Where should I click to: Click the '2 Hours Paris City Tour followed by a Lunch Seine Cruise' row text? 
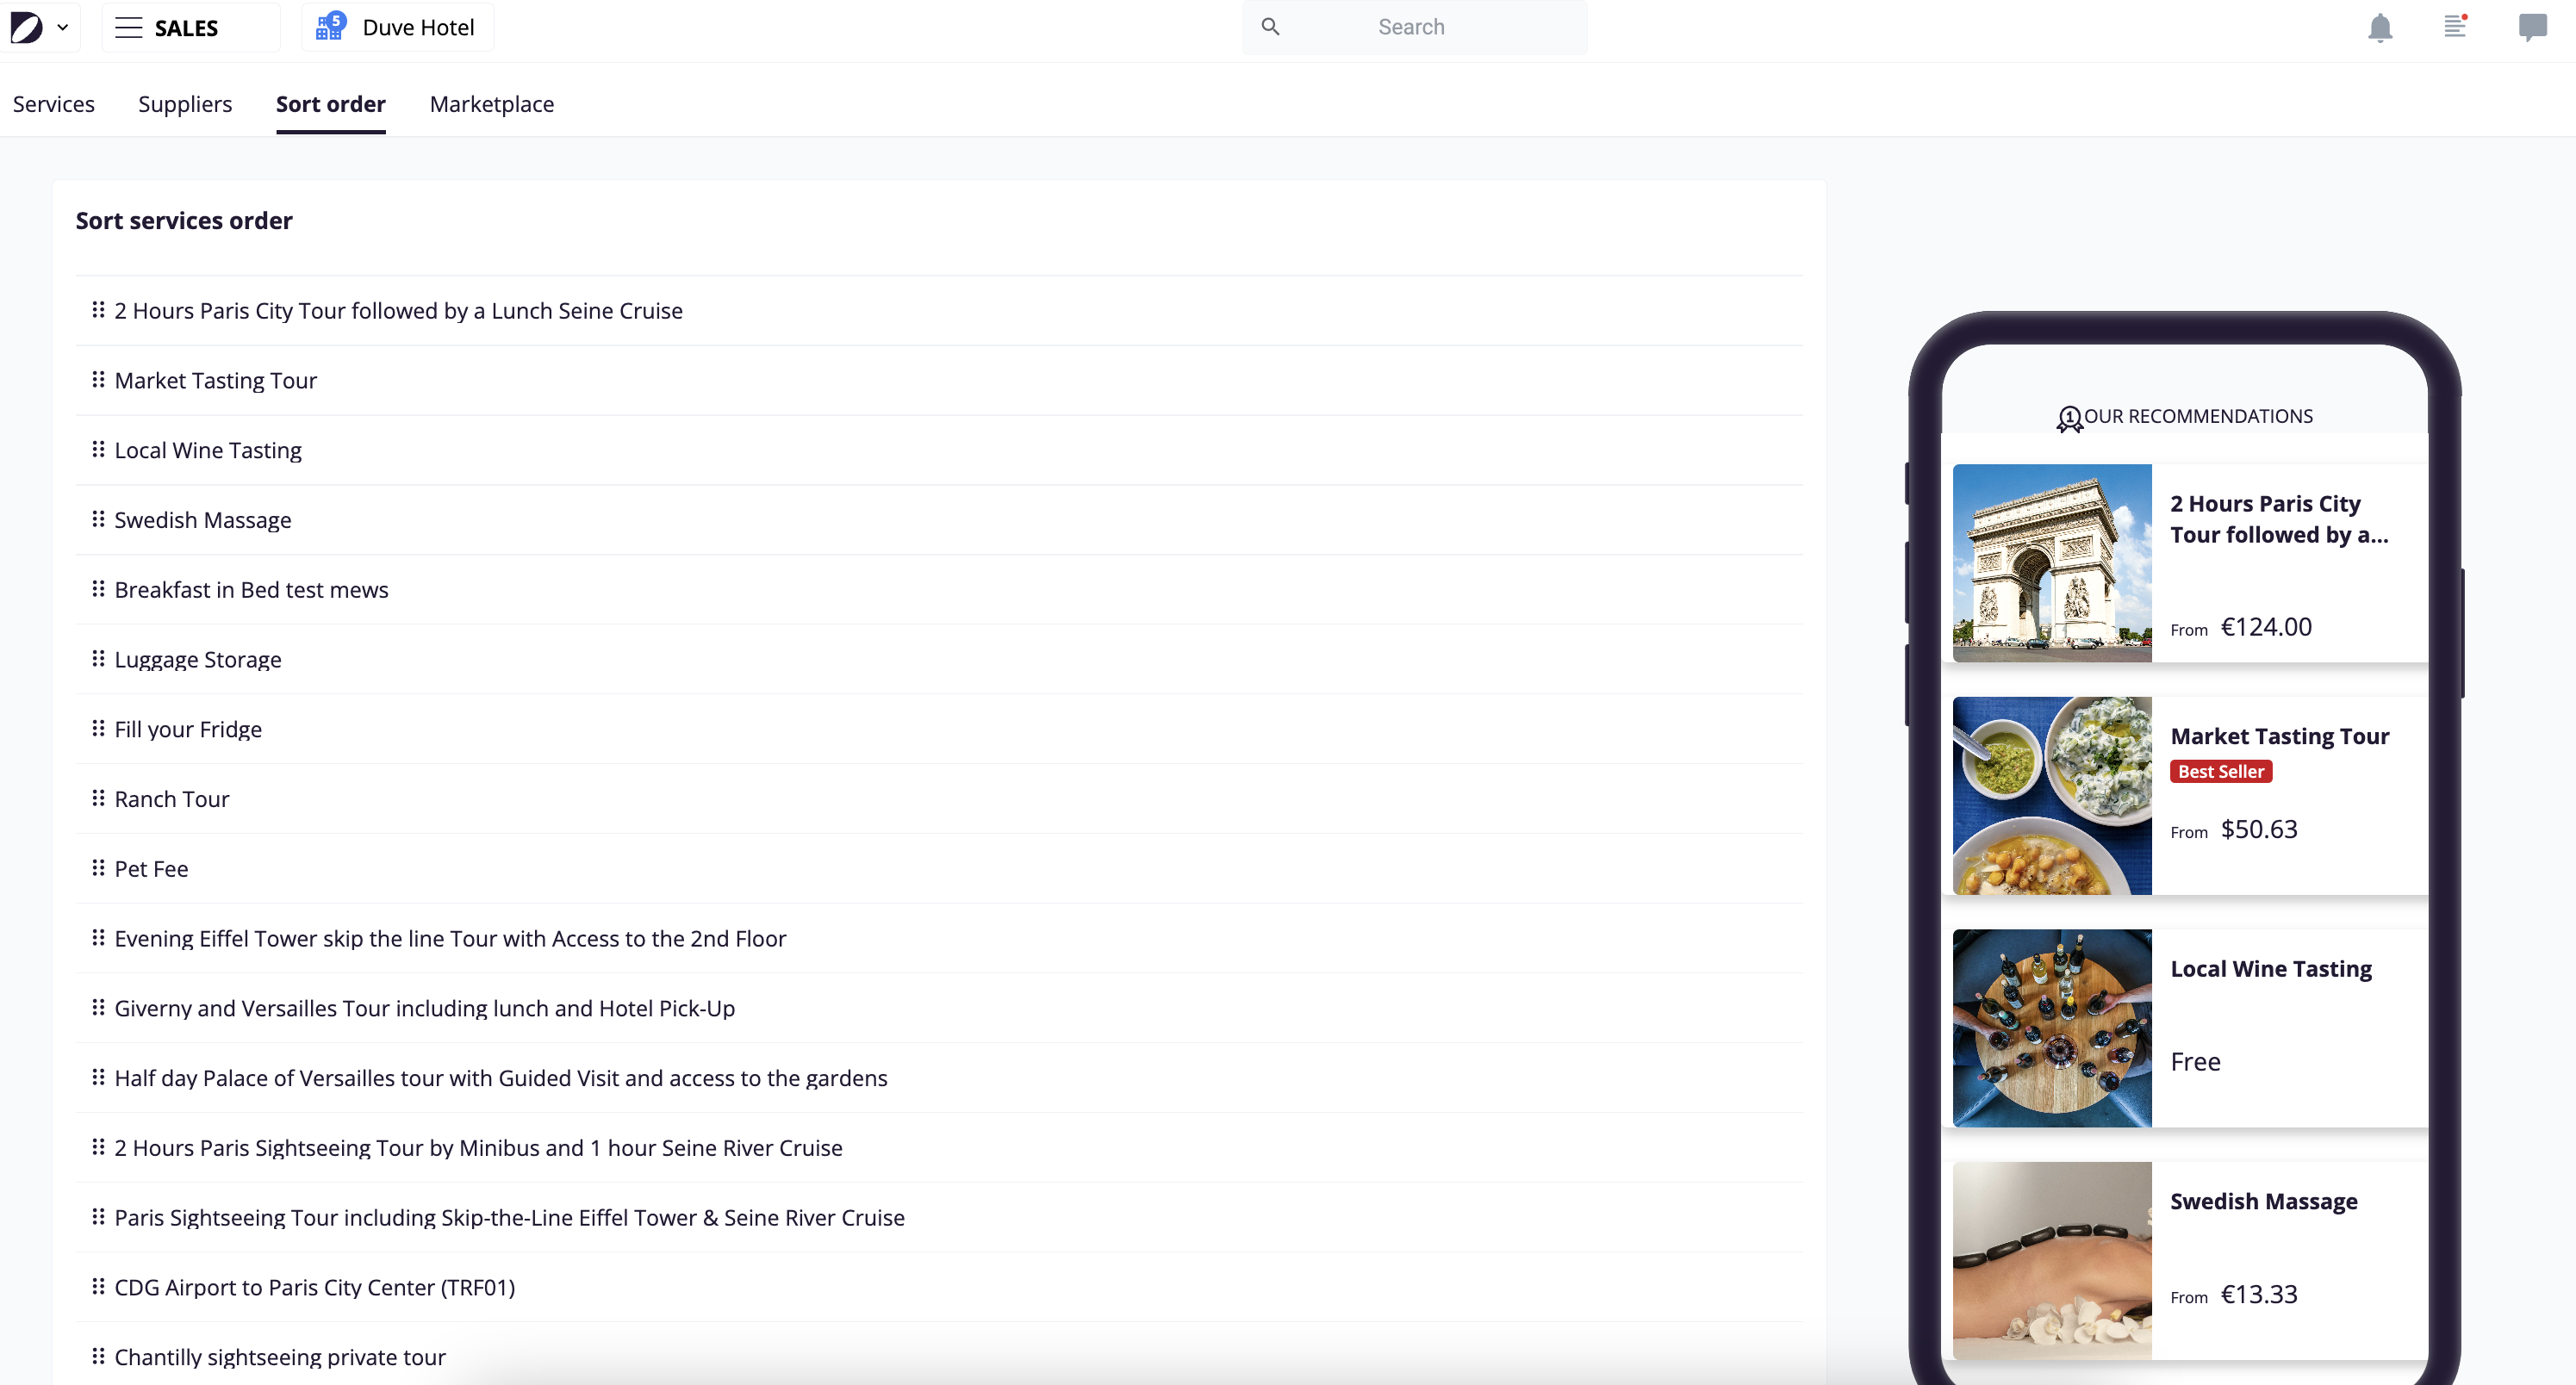tap(398, 311)
